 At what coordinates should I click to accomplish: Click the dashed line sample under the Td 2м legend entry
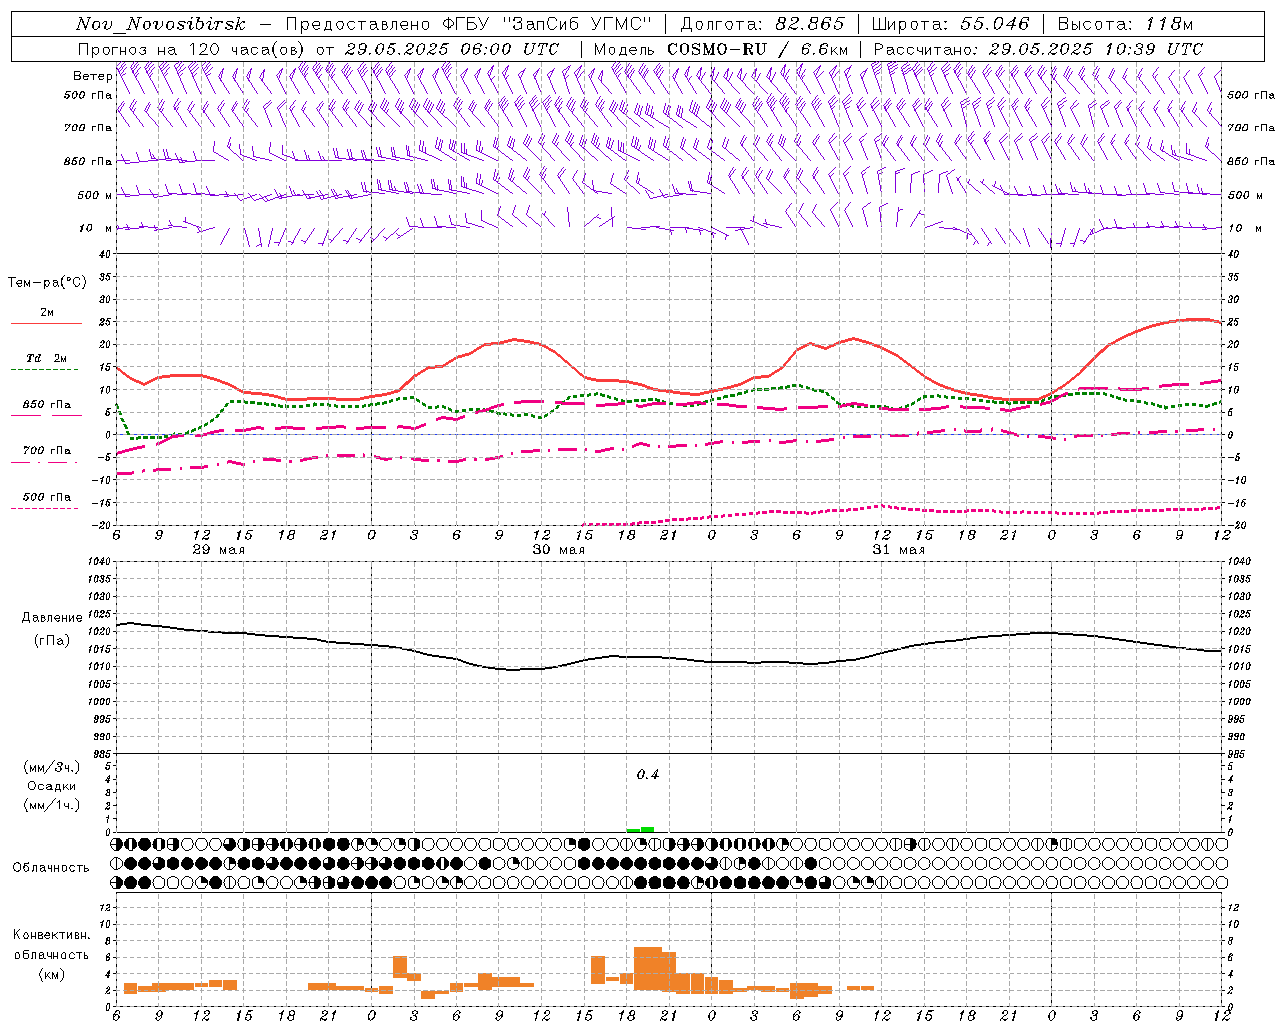pyautogui.click(x=45, y=369)
